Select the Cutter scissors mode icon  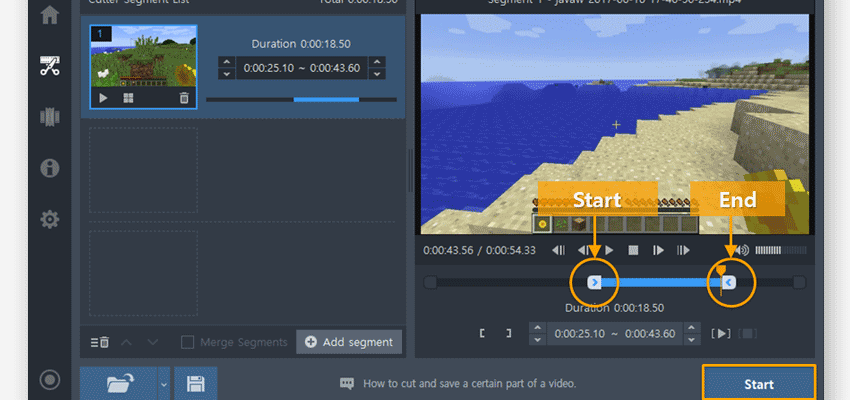click(x=50, y=66)
